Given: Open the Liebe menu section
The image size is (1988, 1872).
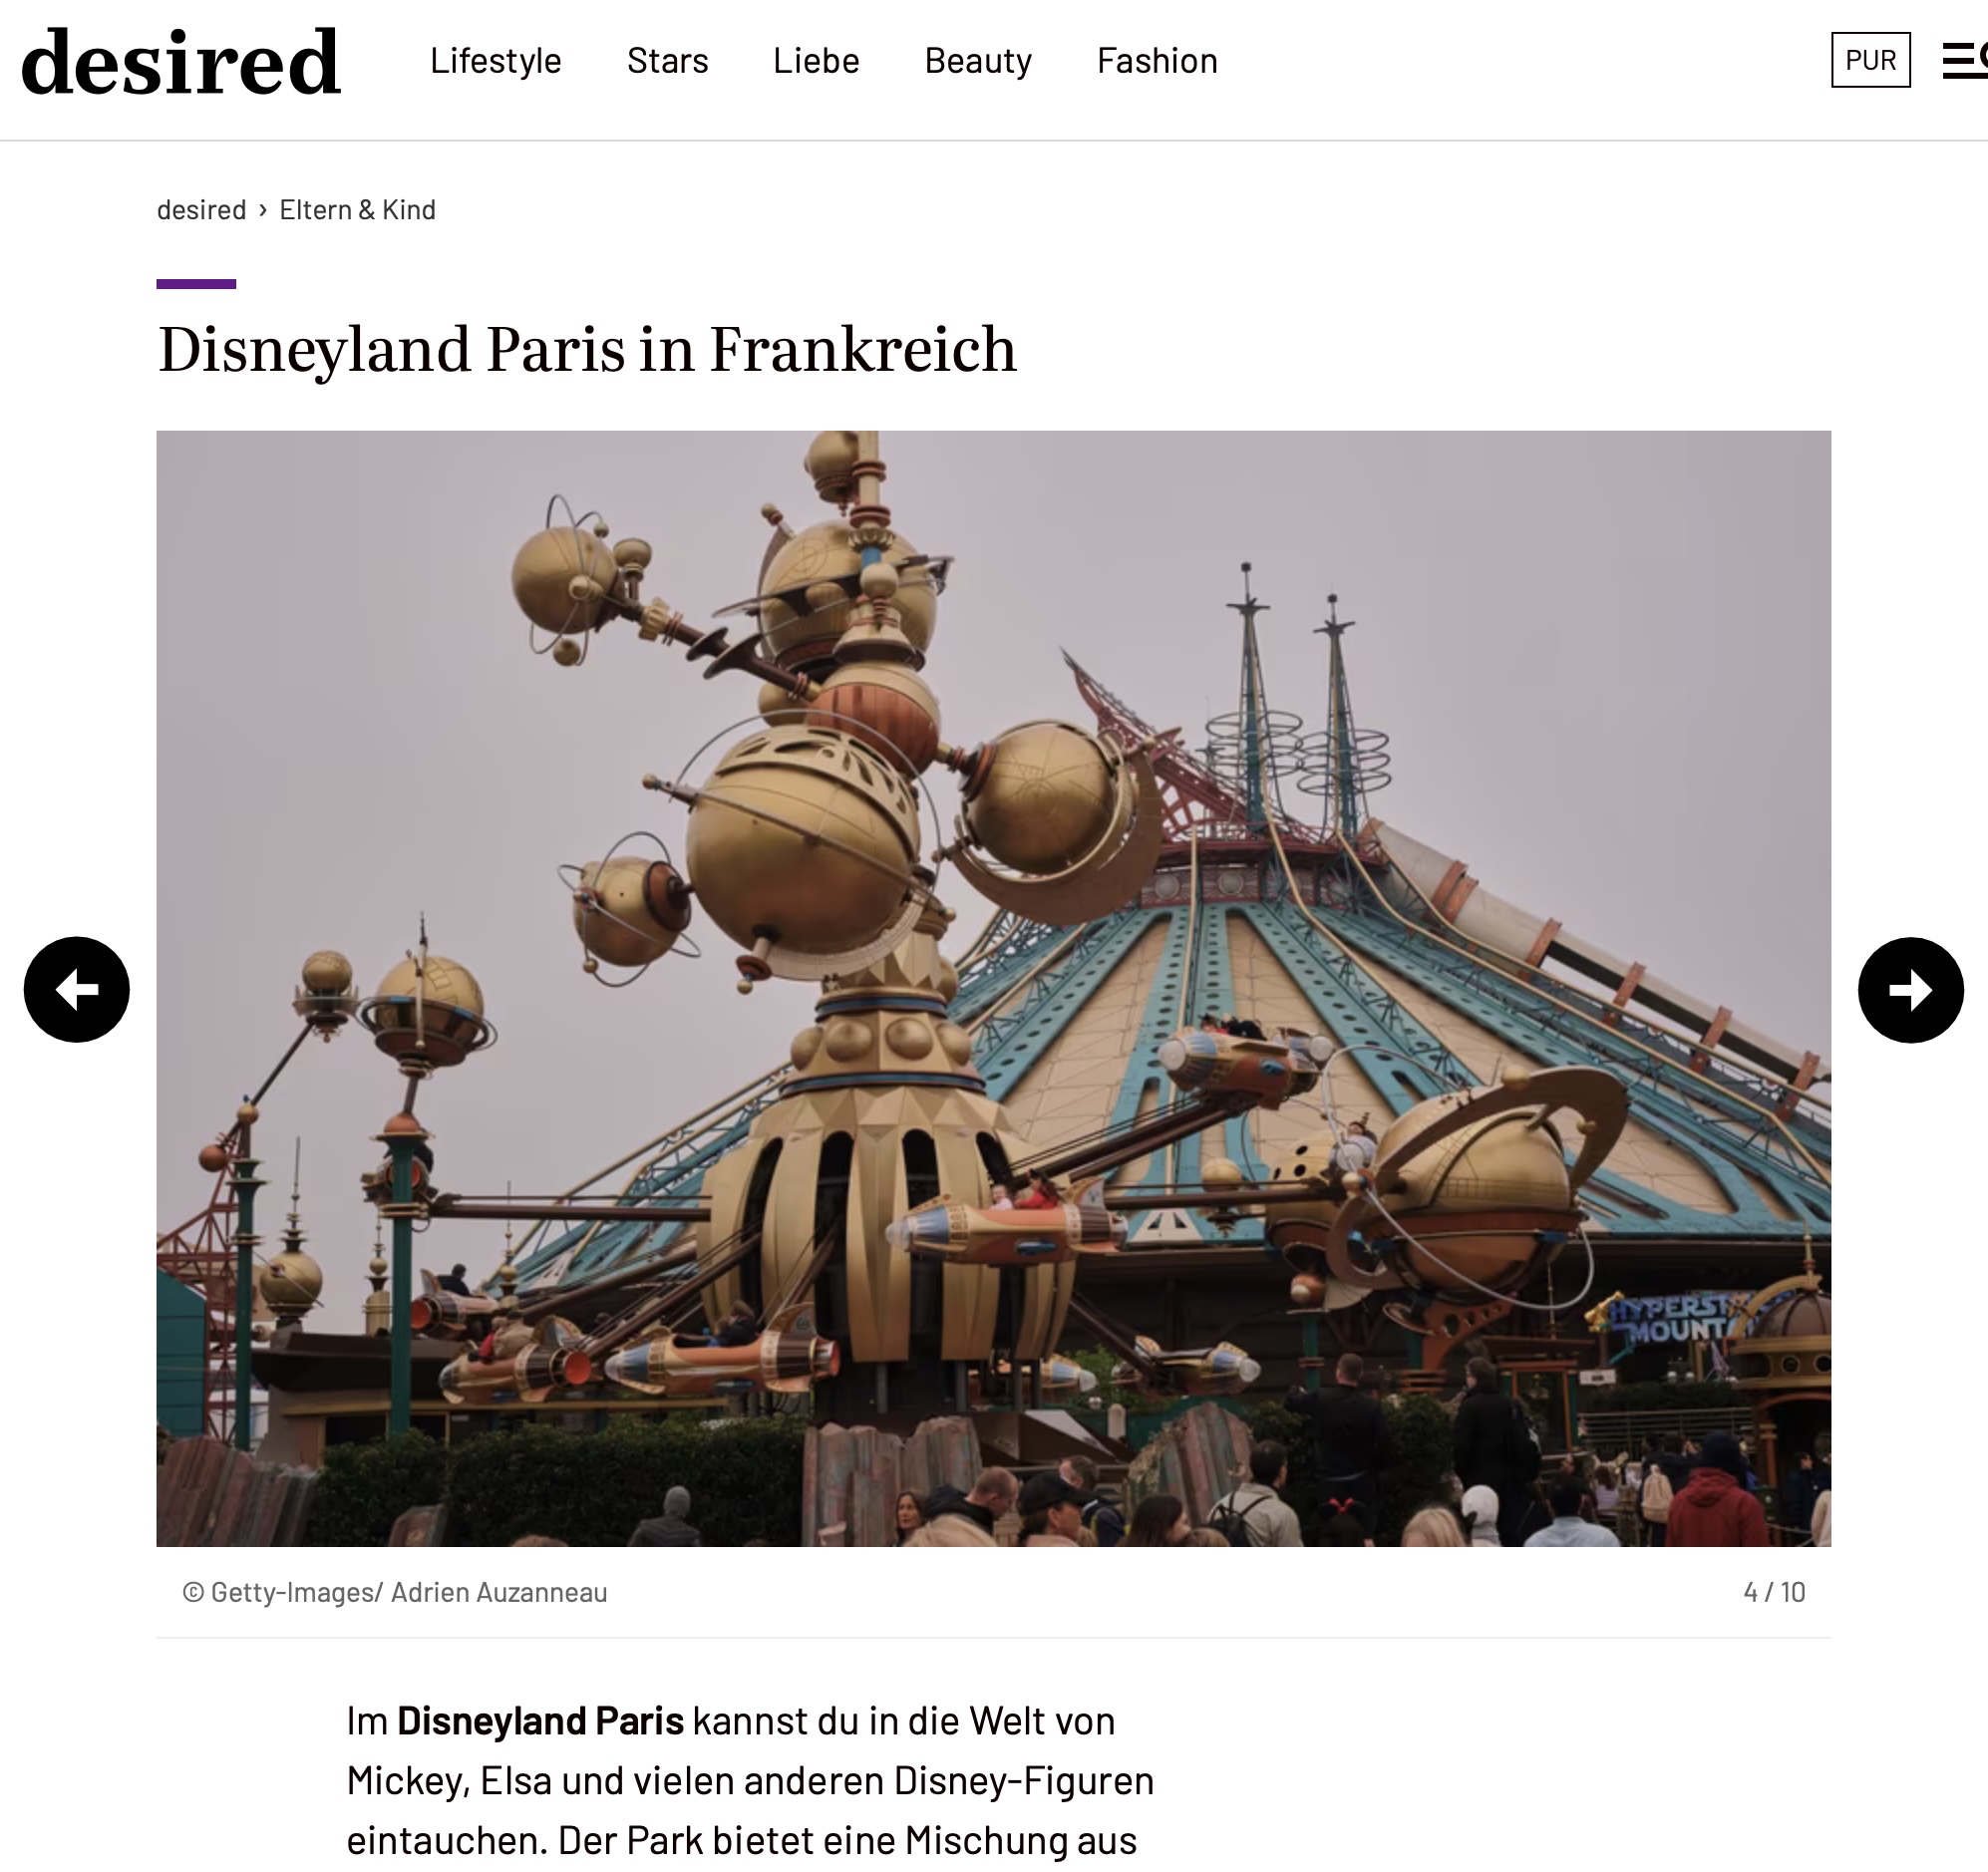Looking at the screenshot, I should [816, 61].
